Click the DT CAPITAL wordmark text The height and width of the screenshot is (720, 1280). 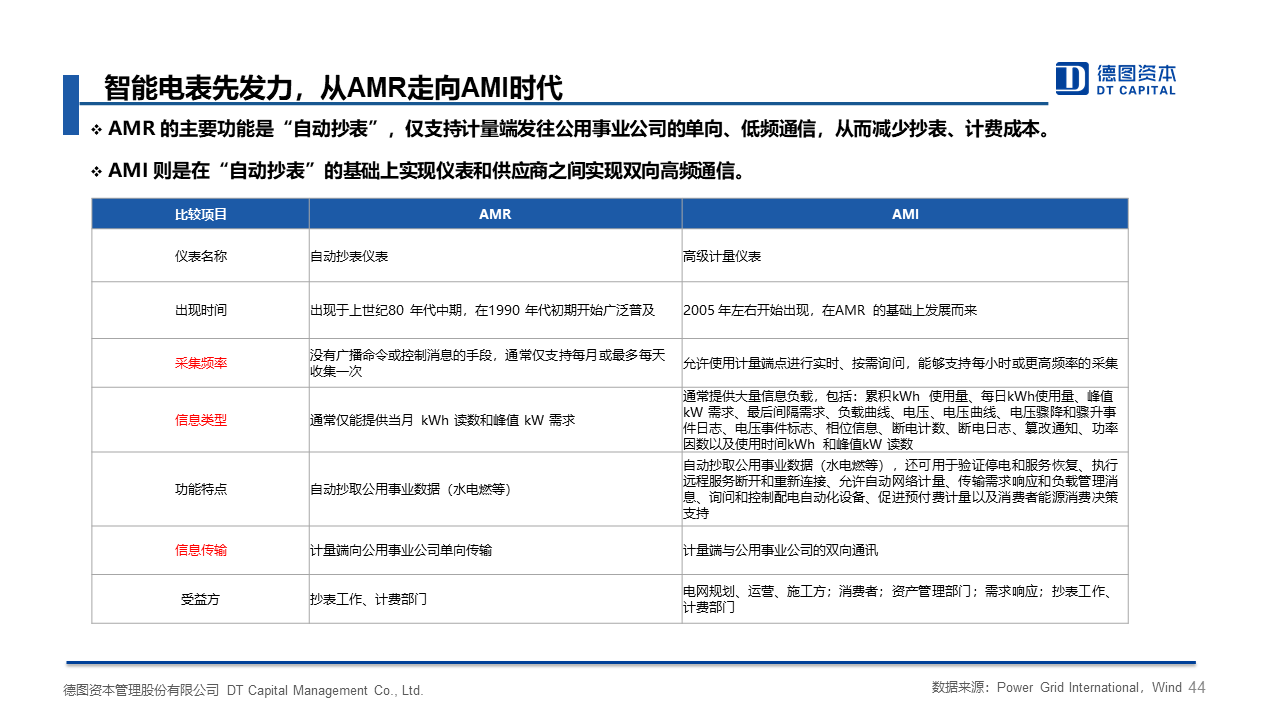coord(1136,90)
